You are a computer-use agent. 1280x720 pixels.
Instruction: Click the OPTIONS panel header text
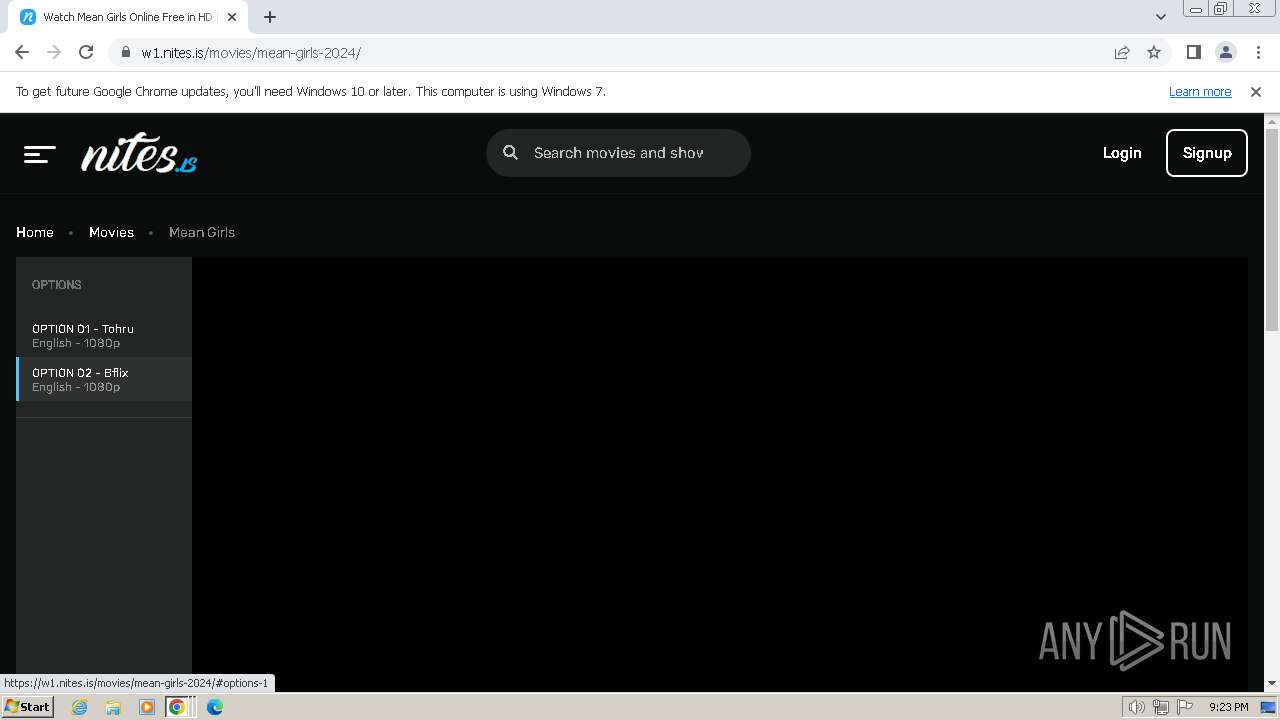coord(57,285)
